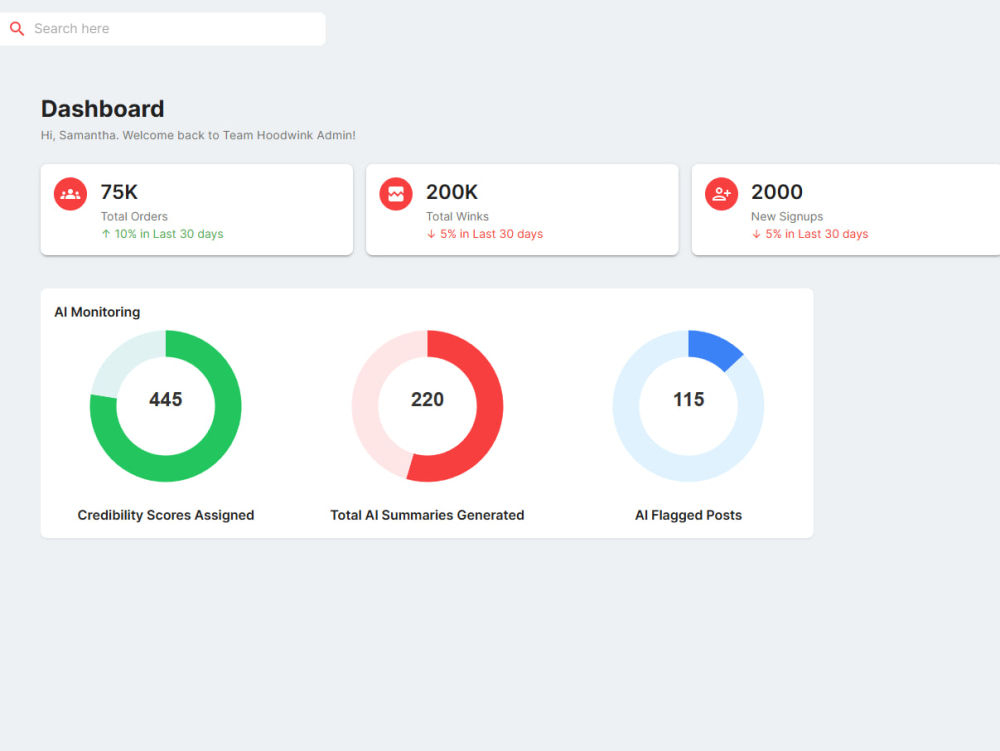The width and height of the screenshot is (1000, 751).
Task: Click Total Winks '5% in Last 30 days'
Action: point(492,234)
